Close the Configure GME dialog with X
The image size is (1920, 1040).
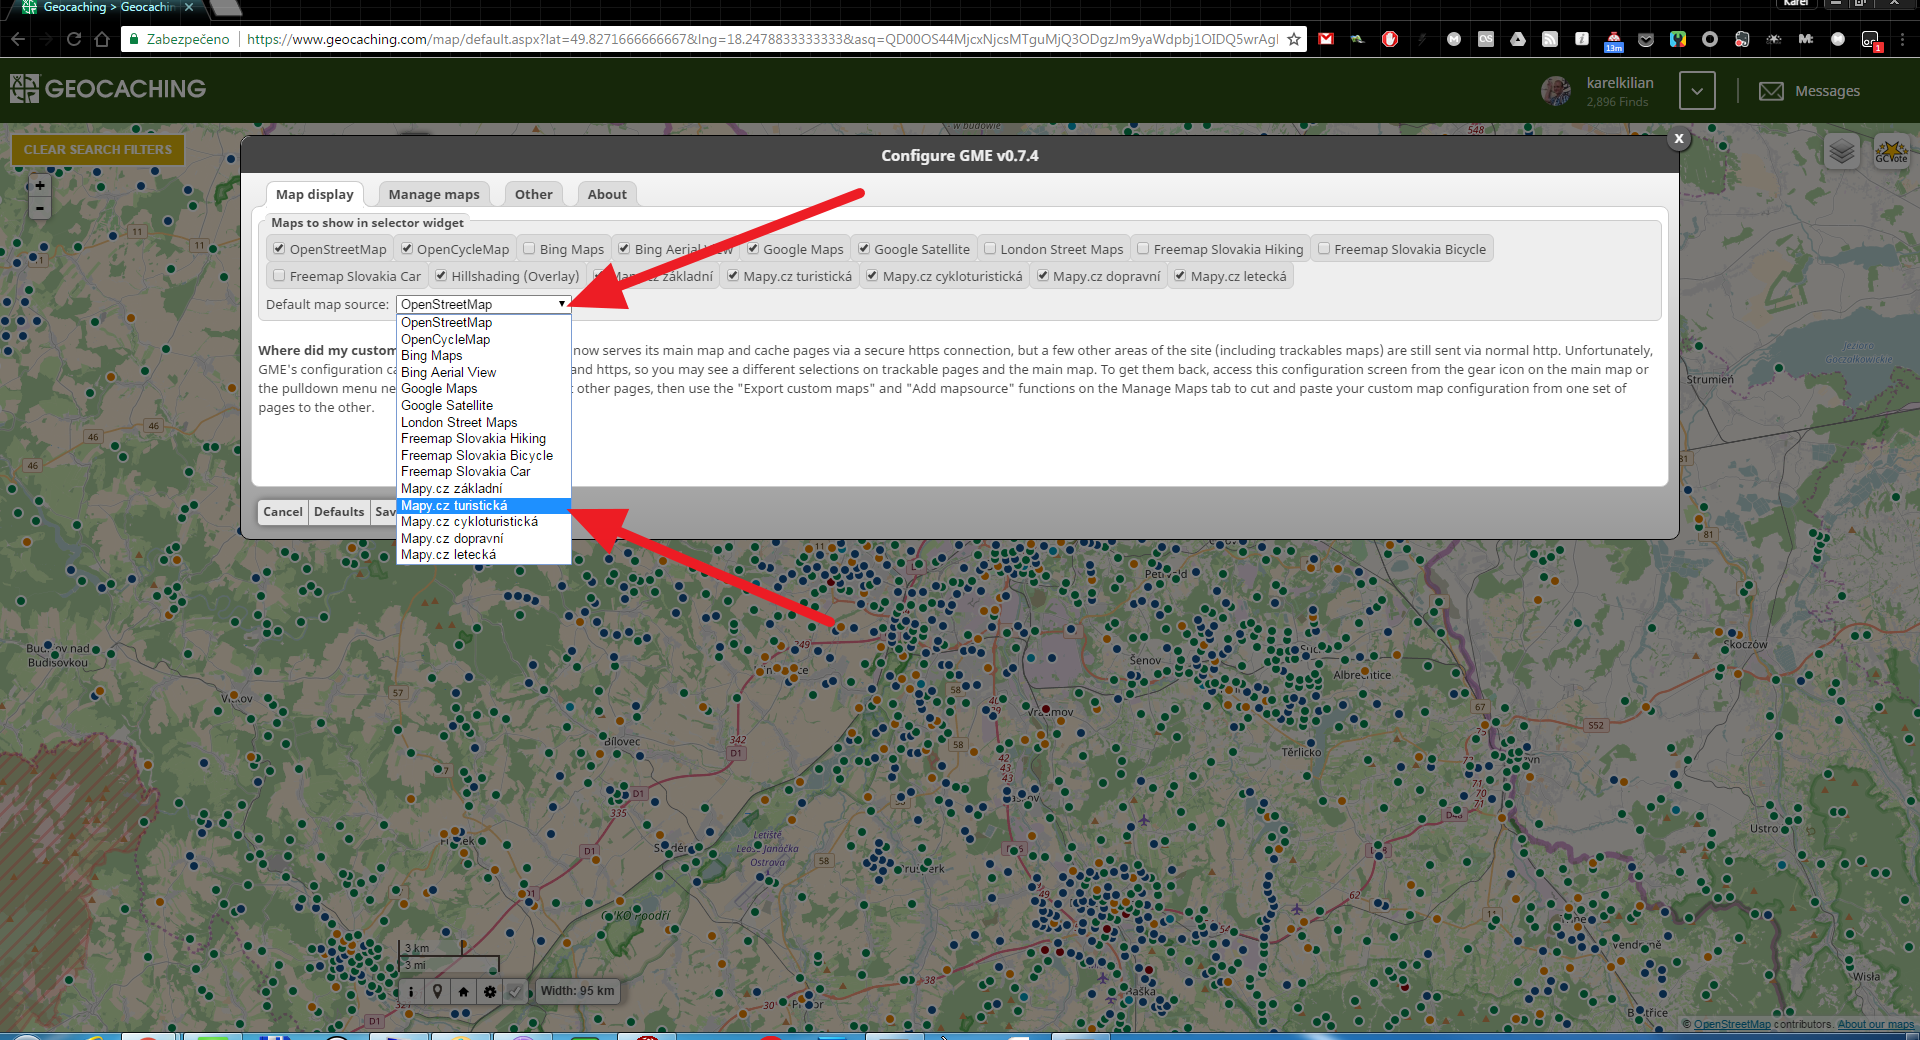(1679, 139)
